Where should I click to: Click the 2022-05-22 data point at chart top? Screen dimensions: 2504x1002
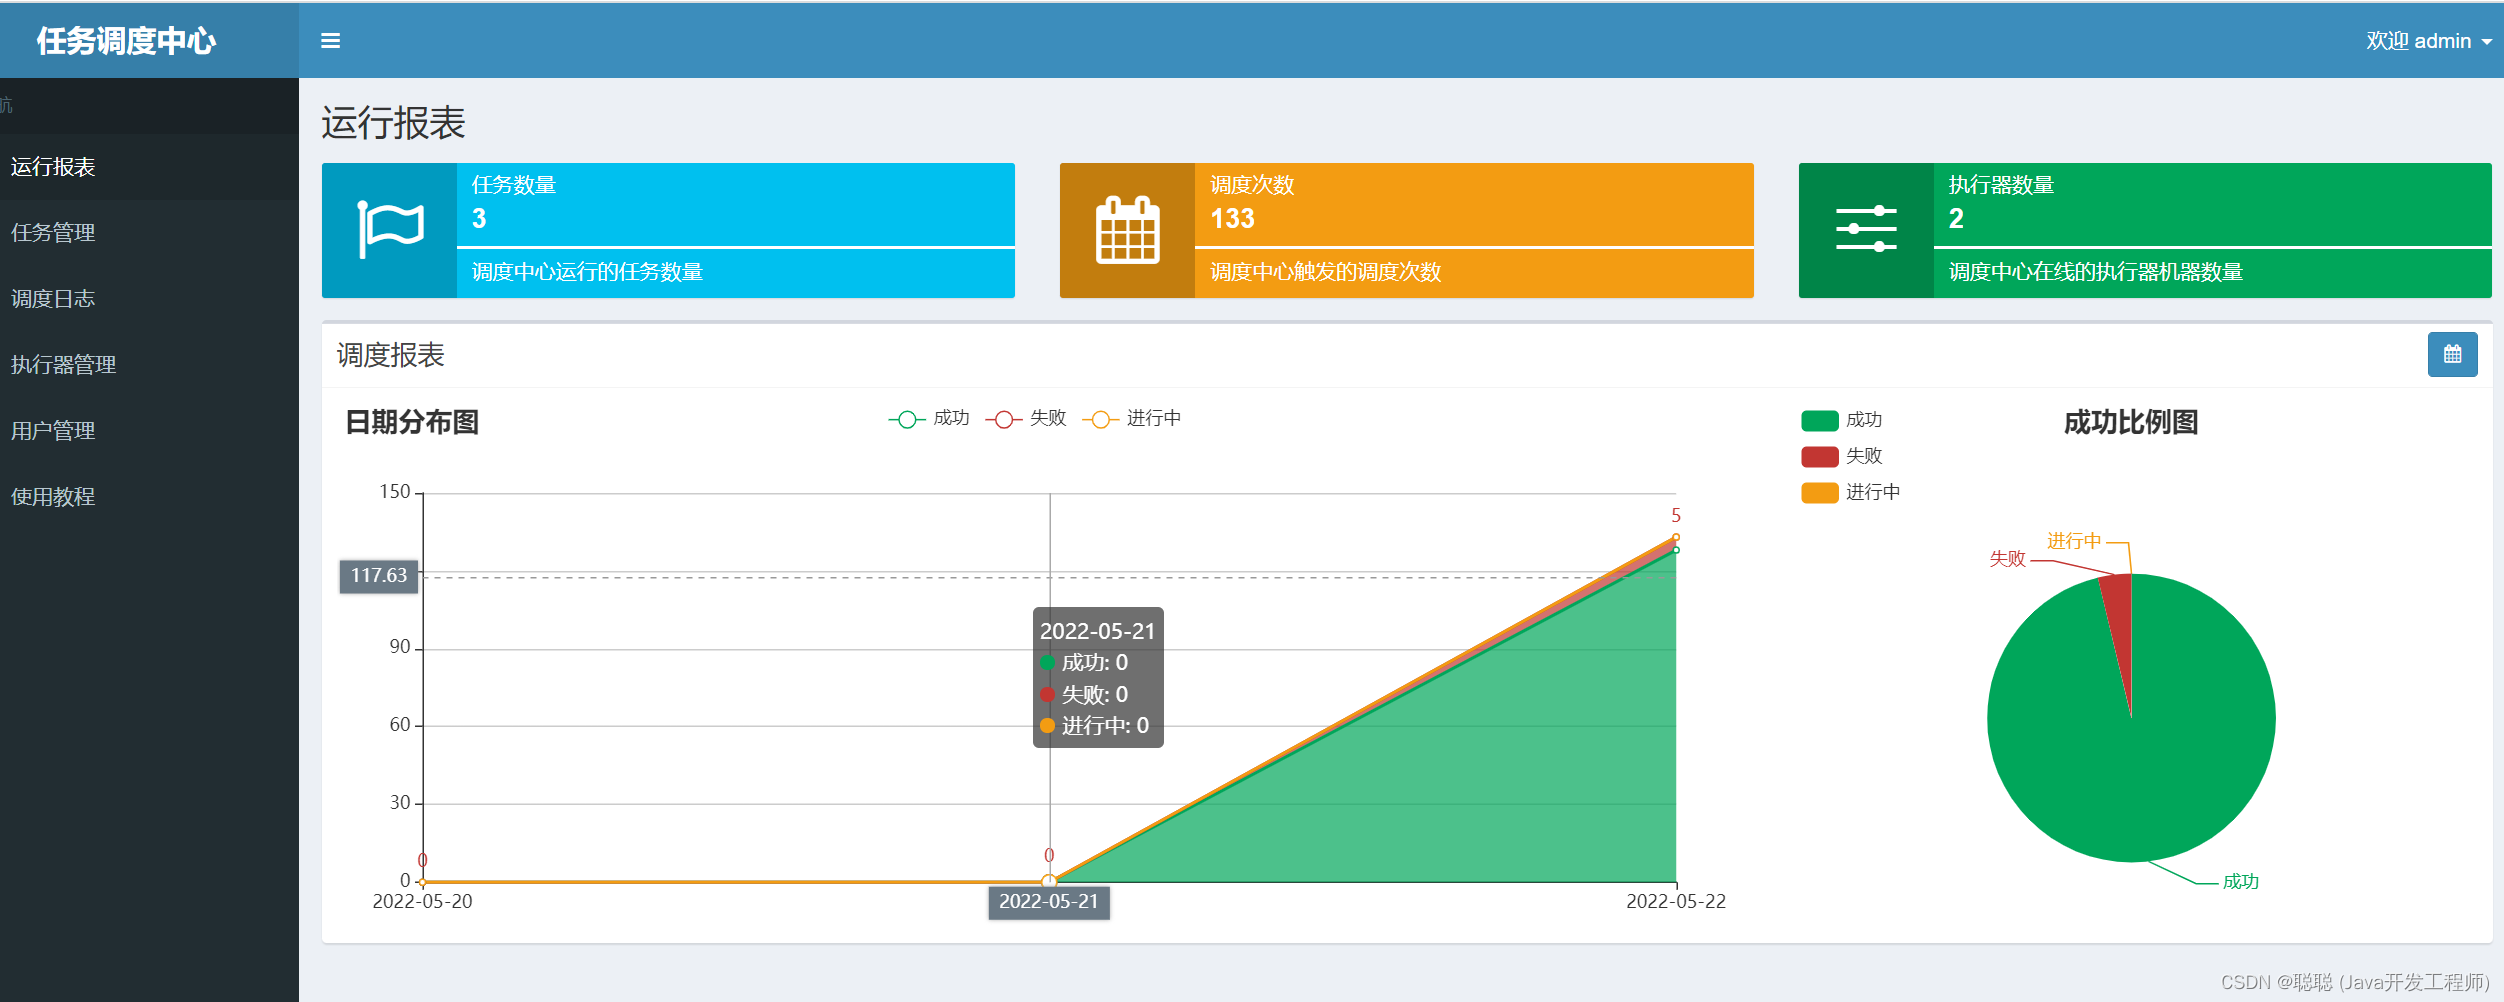pyautogui.click(x=1676, y=538)
